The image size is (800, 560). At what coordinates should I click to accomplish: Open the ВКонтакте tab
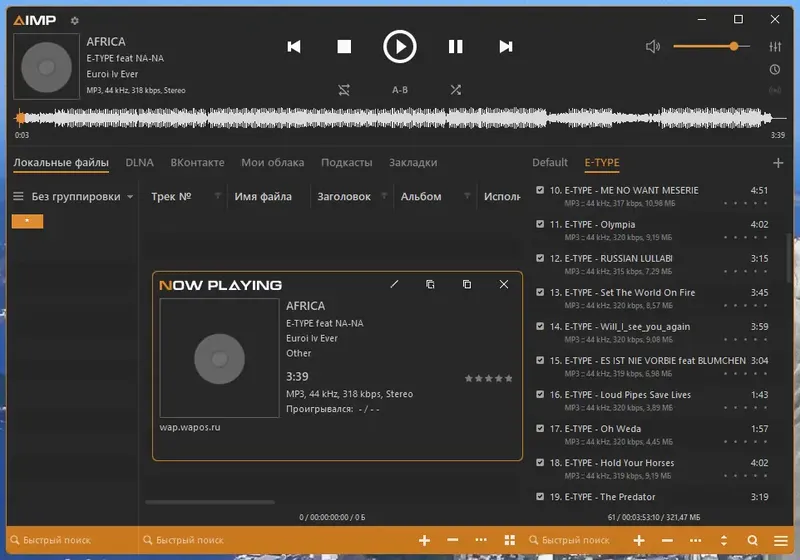pos(197,163)
